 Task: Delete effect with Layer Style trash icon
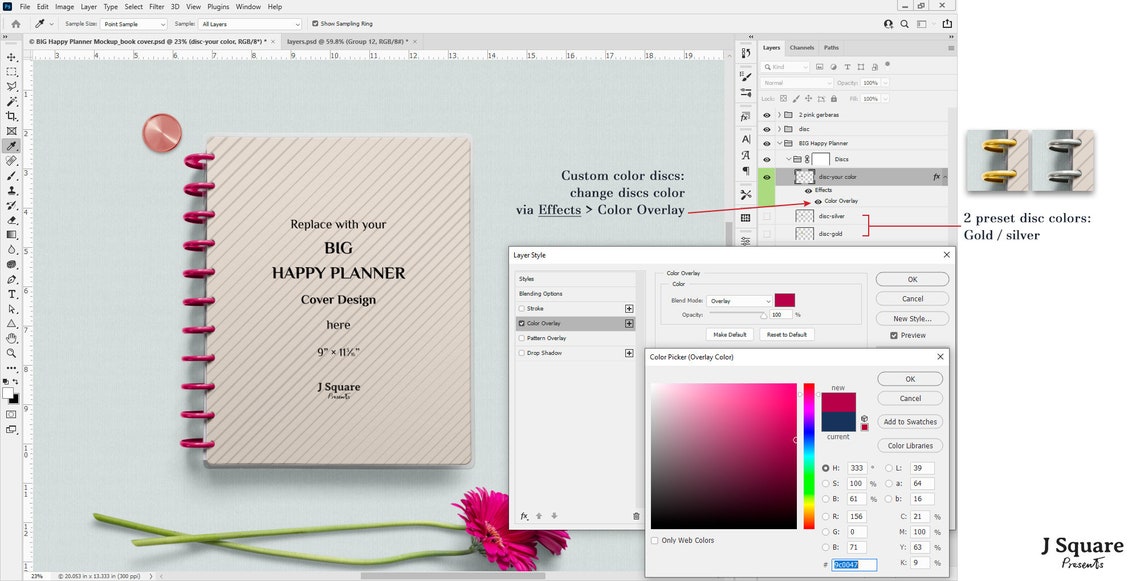pos(636,516)
